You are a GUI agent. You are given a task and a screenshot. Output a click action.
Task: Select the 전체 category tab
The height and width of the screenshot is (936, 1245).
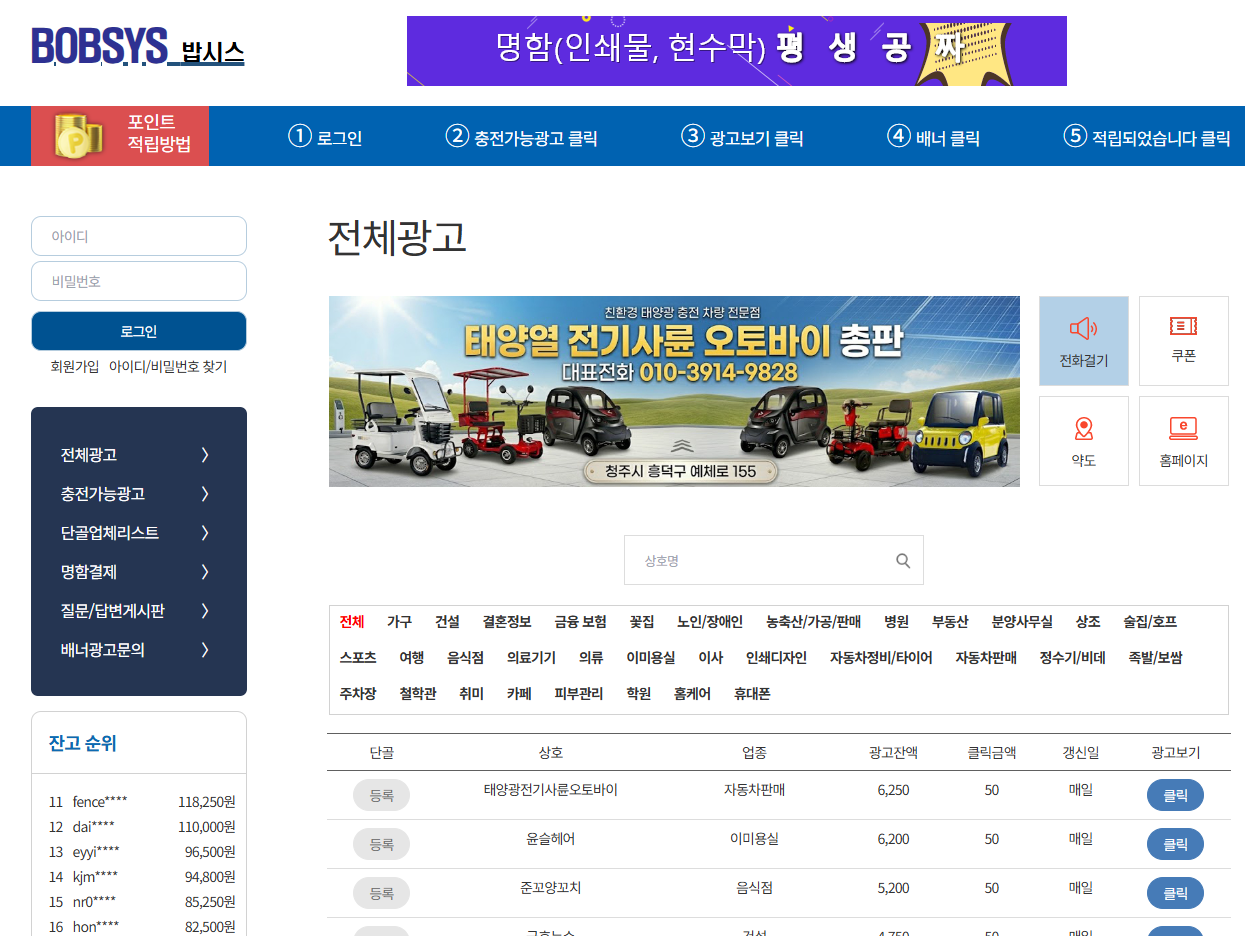tap(352, 622)
